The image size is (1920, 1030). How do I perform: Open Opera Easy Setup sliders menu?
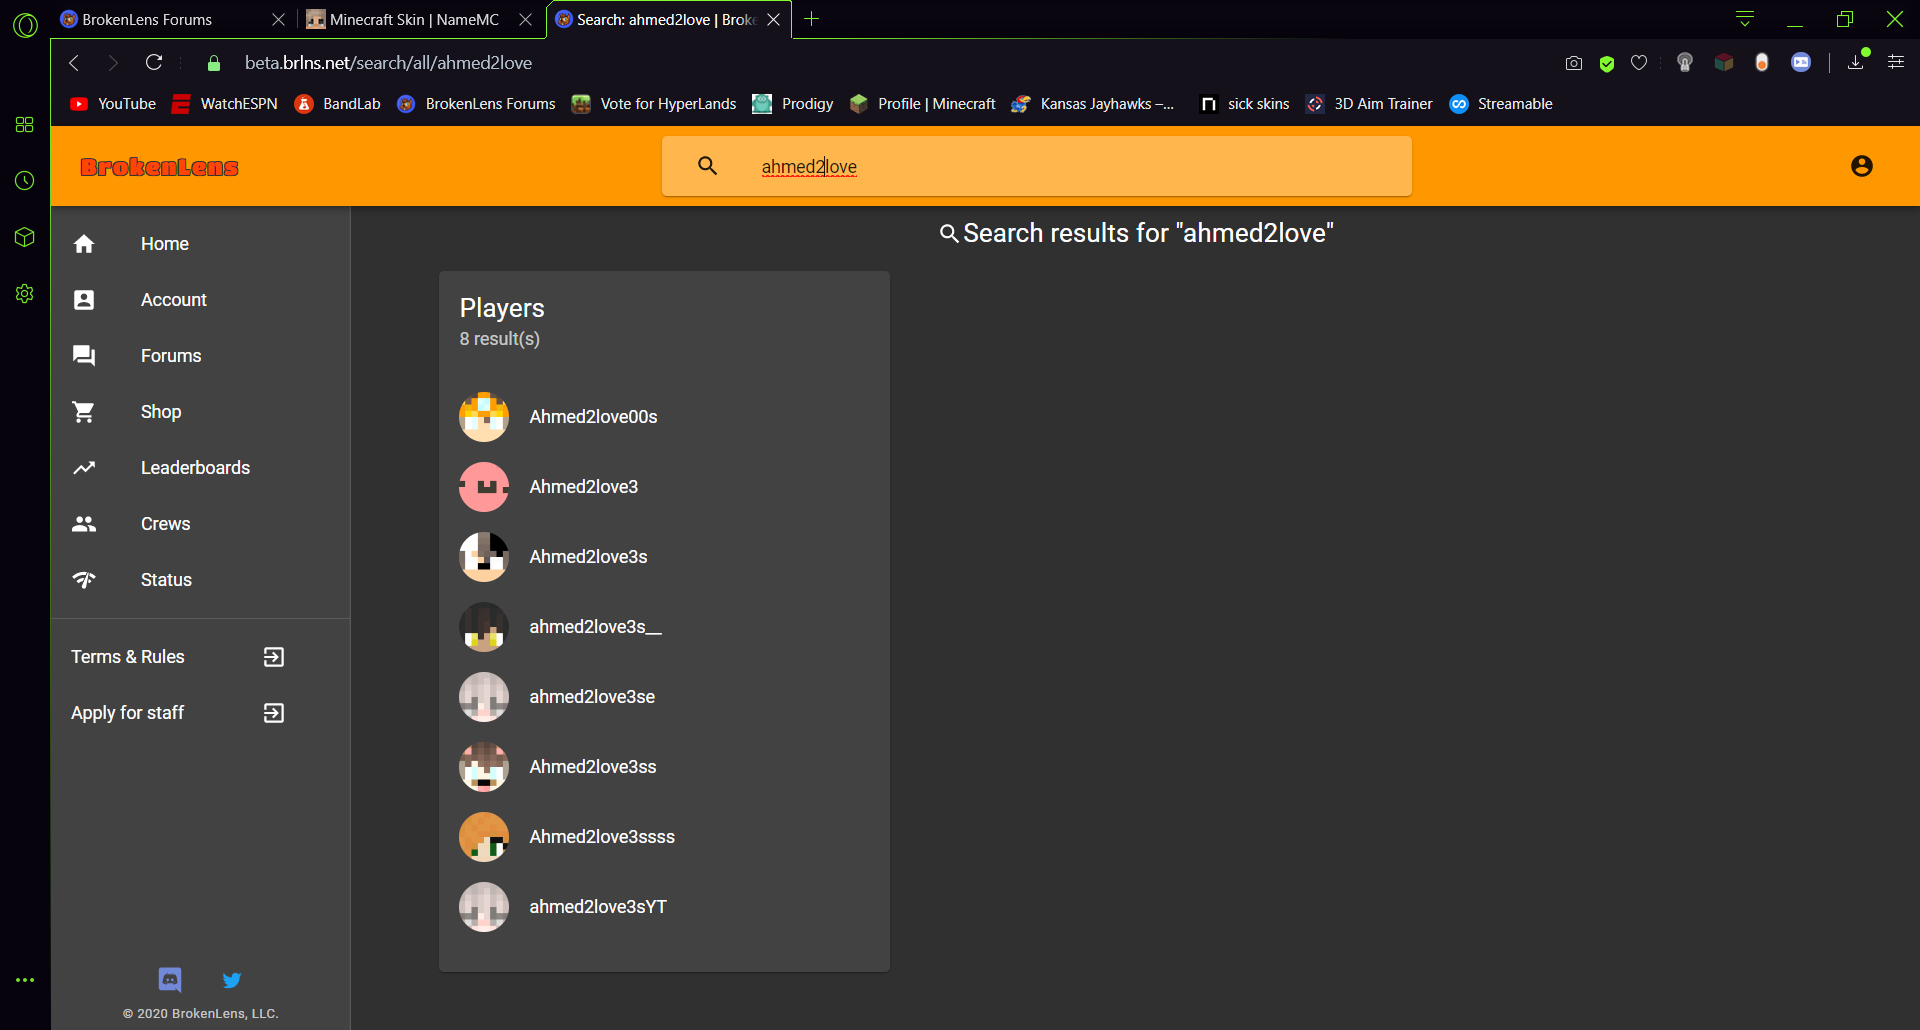(1895, 62)
